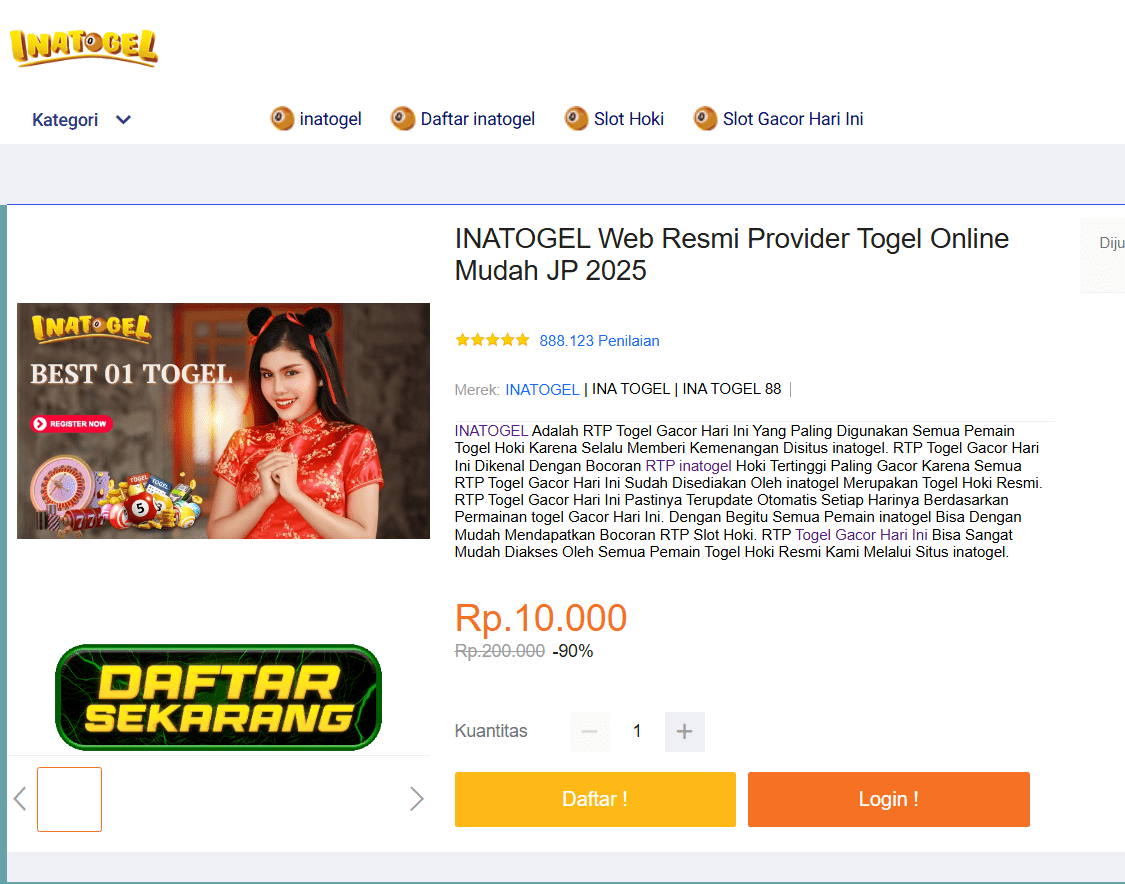The height and width of the screenshot is (884, 1125).
Task: Open the 888.123 Penilaian link
Action: coord(599,341)
